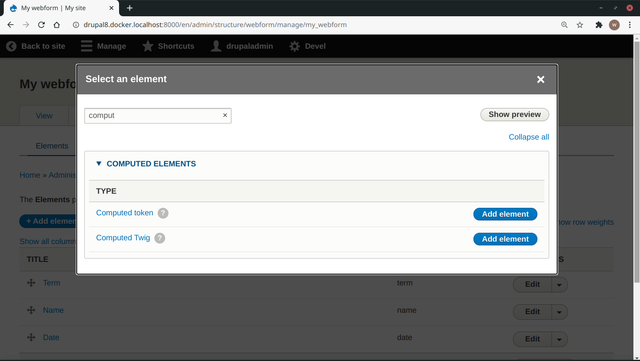The image size is (640, 361).
Task: Open the browser extensions puzzle icon
Action: [599, 25]
